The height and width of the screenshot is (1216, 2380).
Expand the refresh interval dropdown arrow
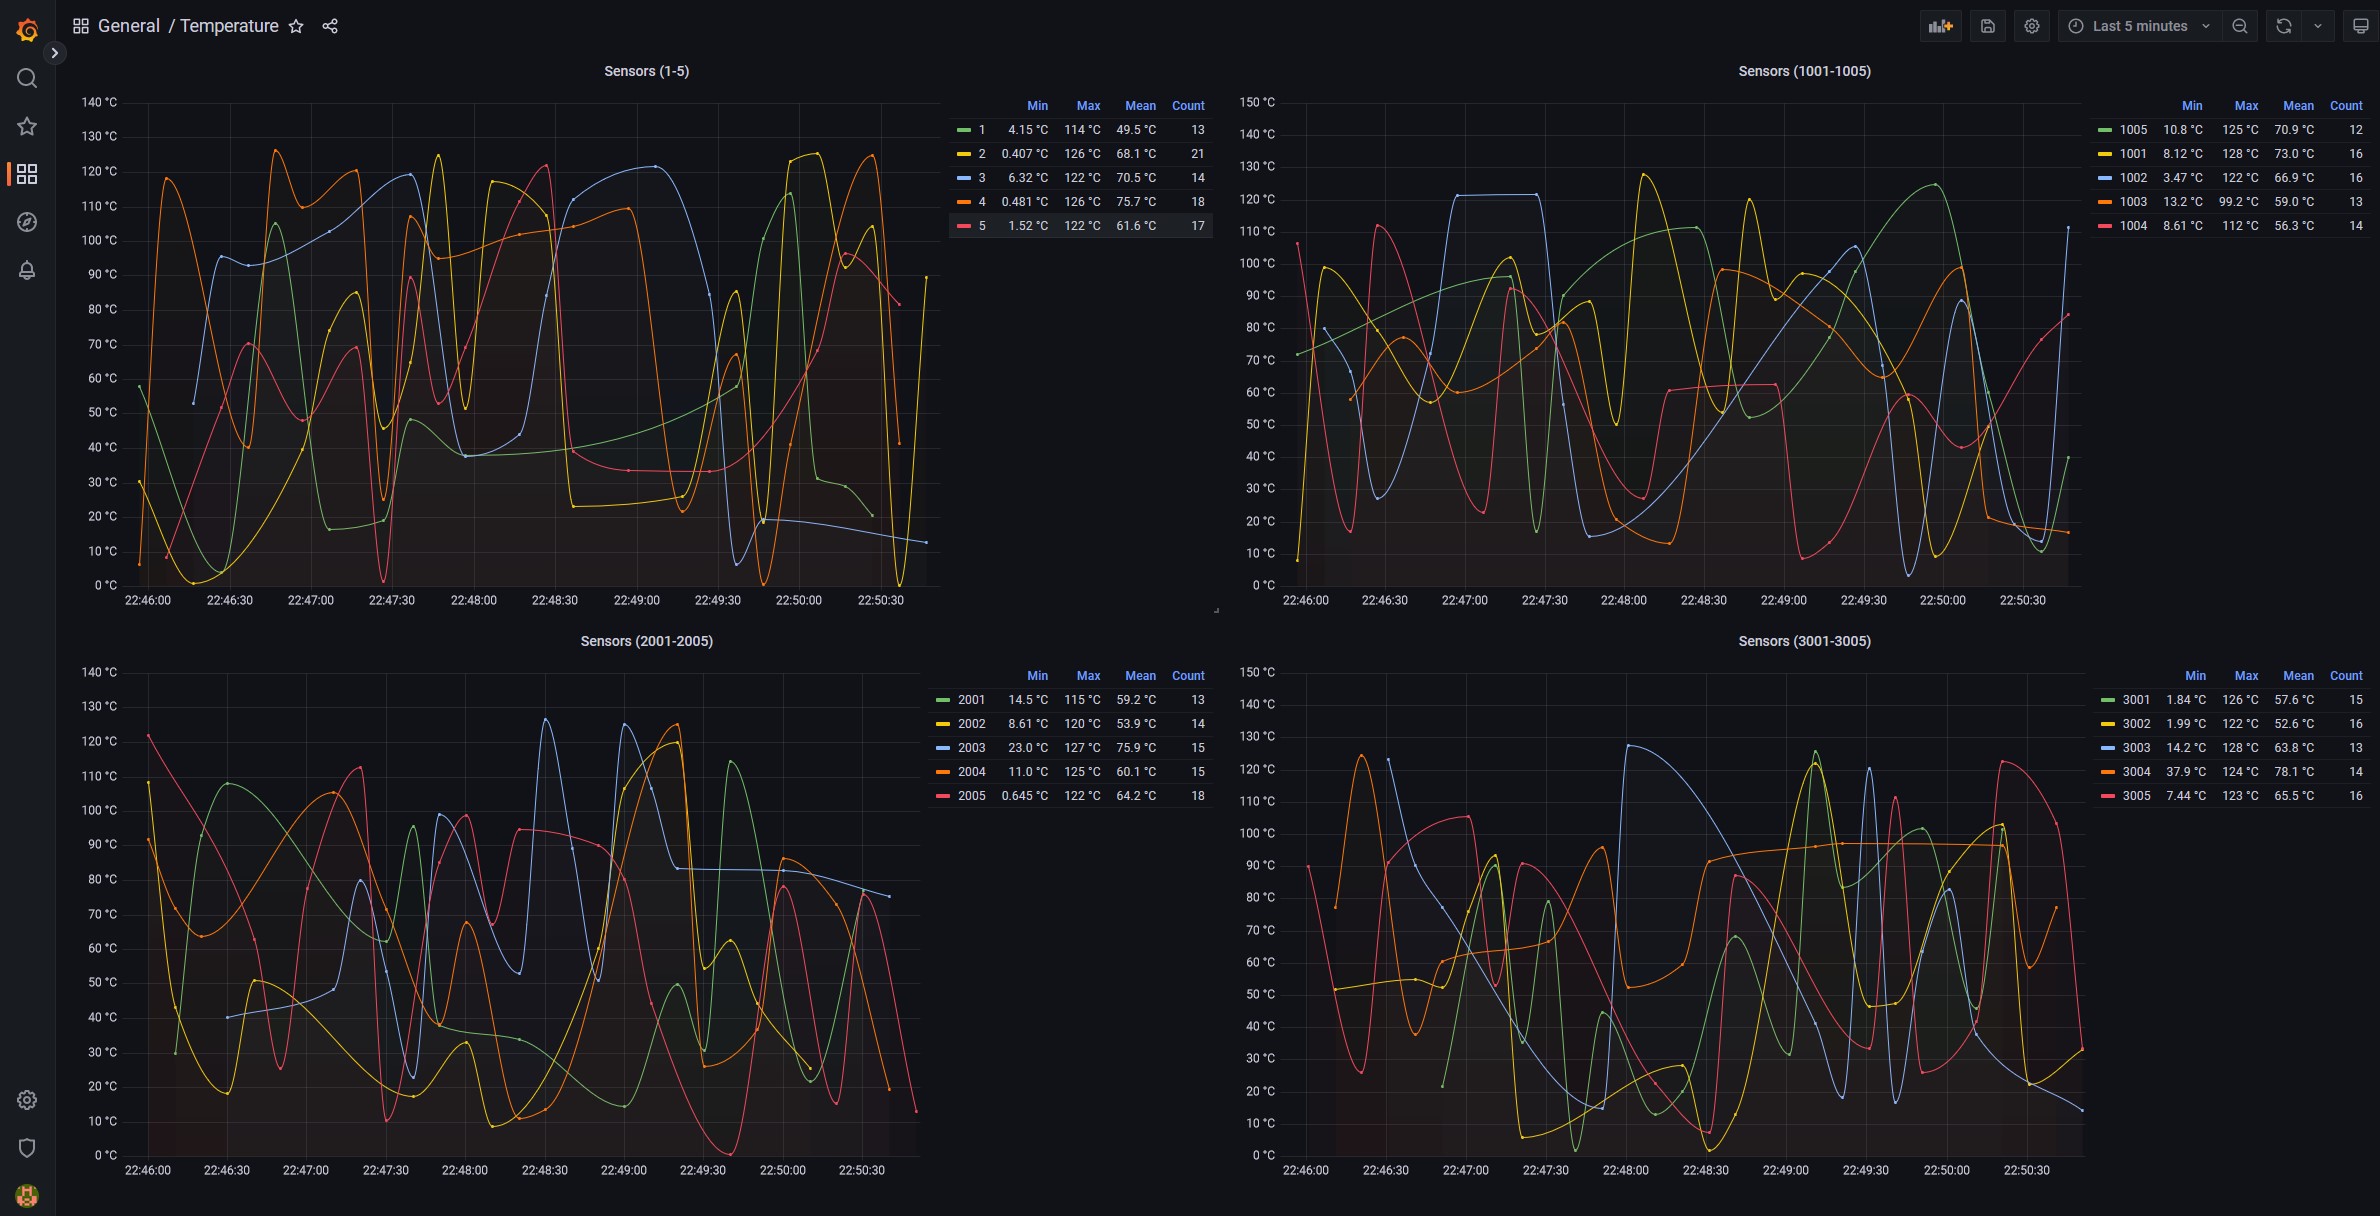click(x=2318, y=26)
